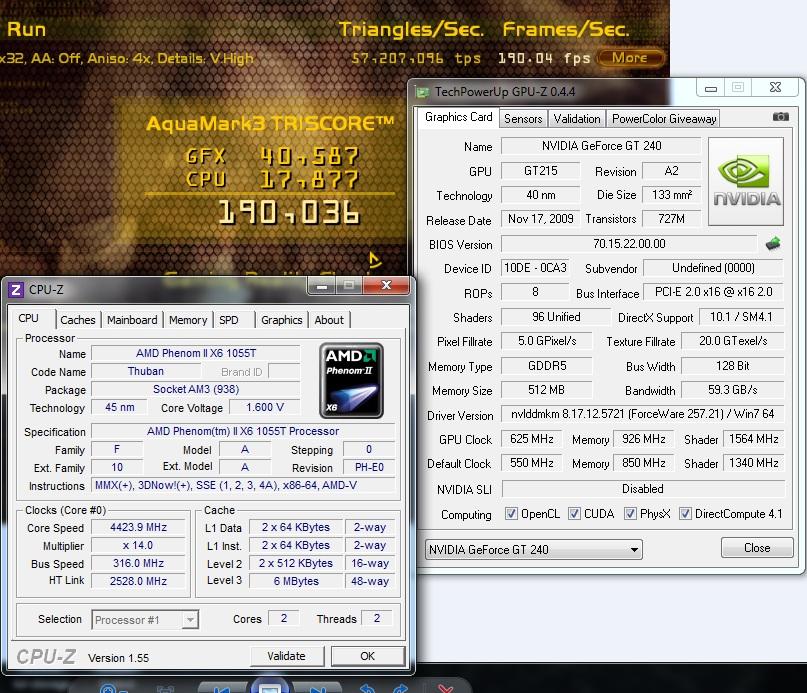Click the Code Name value Thuban
This screenshot has height=693, width=807.
point(146,371)
